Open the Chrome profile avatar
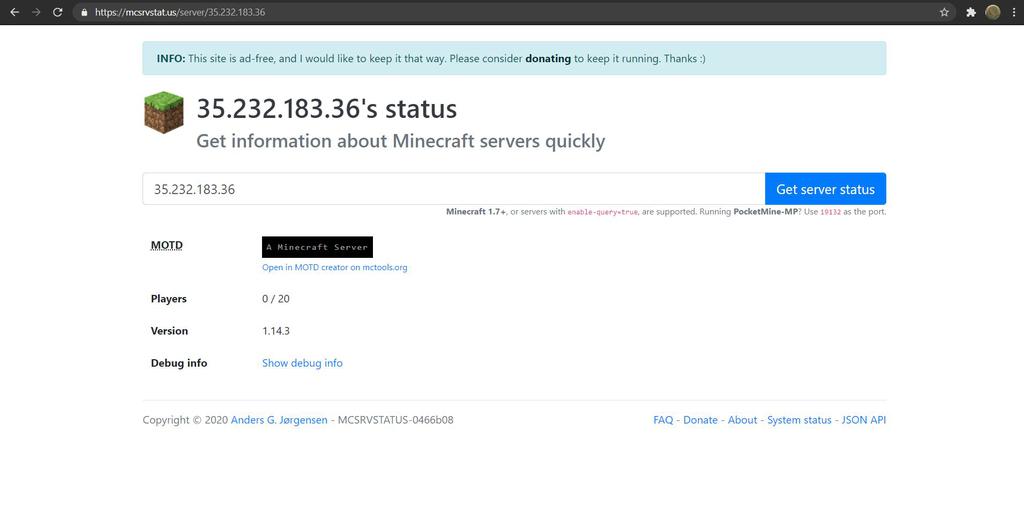 pyautogui.click(x=993, y=12)
